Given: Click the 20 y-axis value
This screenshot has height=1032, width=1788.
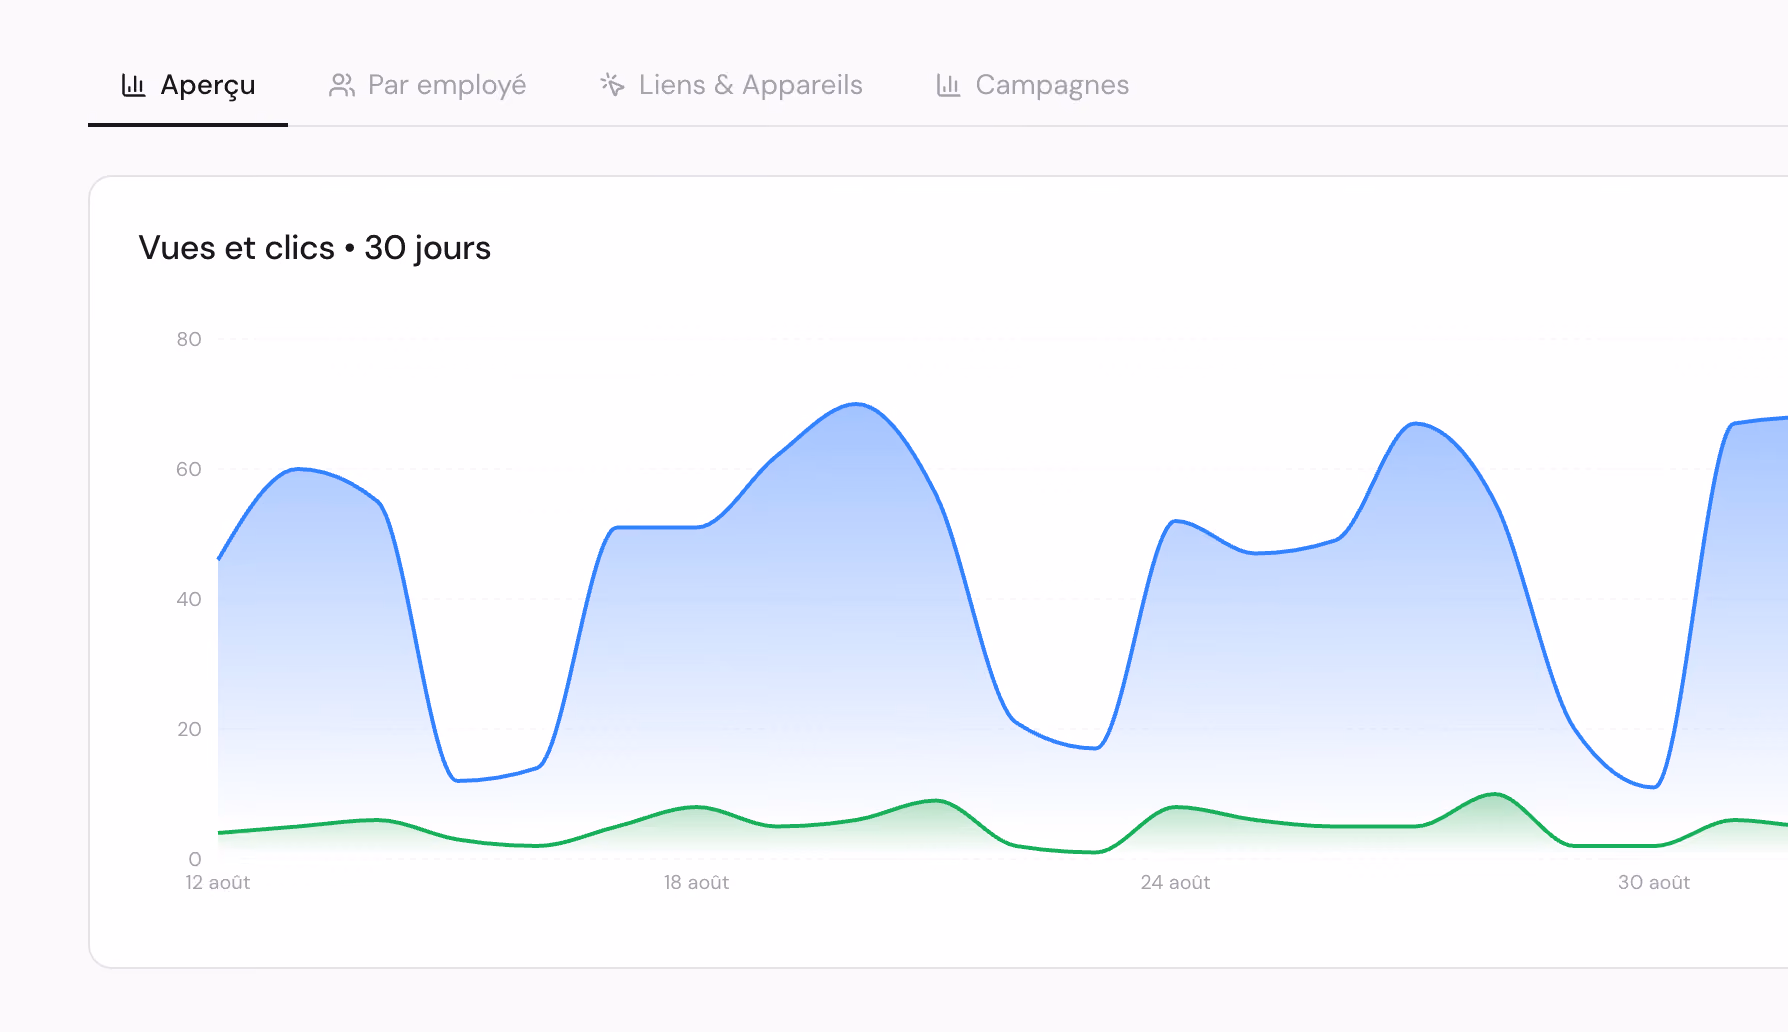Looking at the screenshot, I should [x=189, y=729].
